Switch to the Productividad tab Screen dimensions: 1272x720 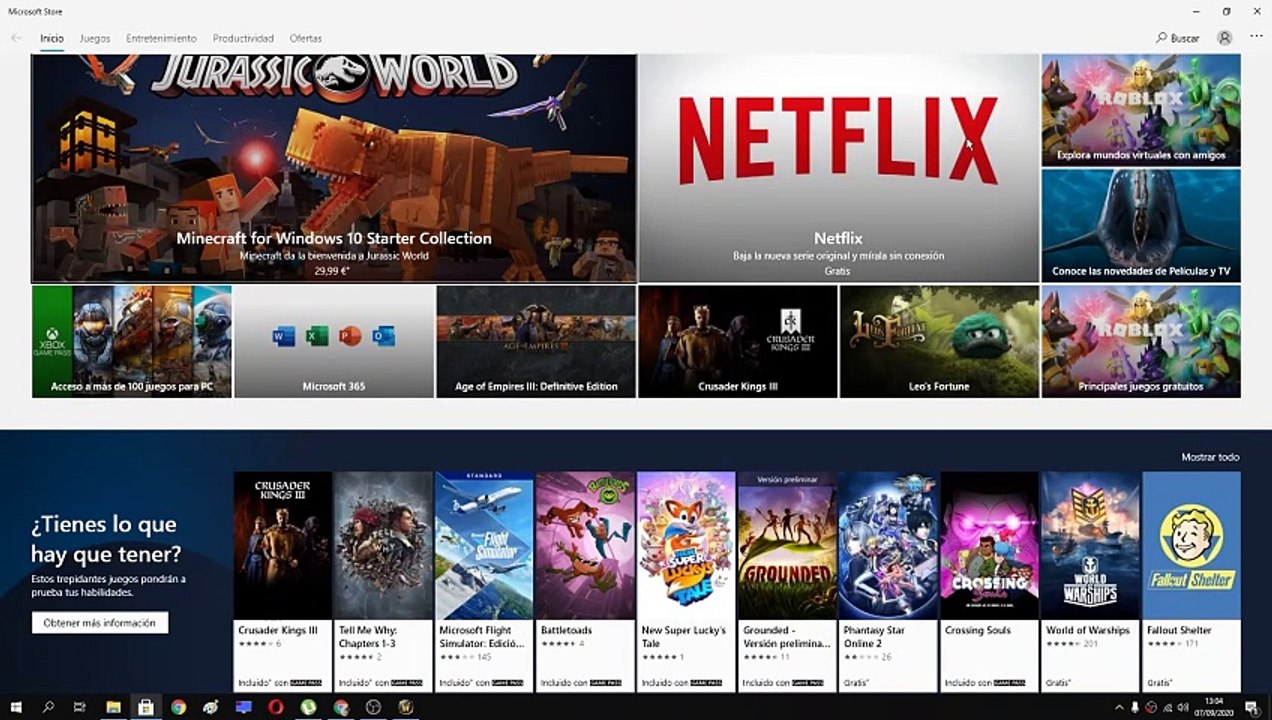[243, 38]
